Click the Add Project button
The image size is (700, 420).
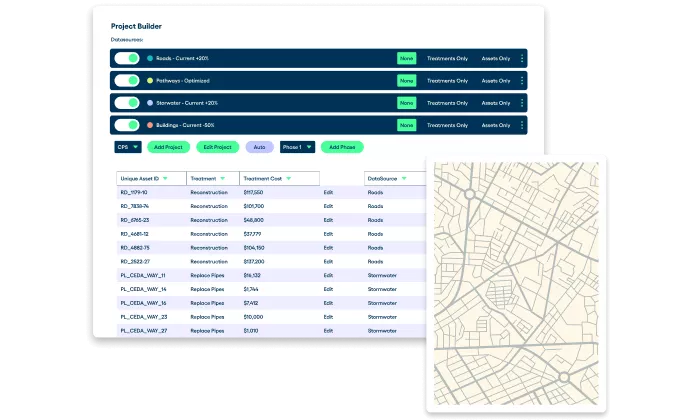(x=168, y=147)
